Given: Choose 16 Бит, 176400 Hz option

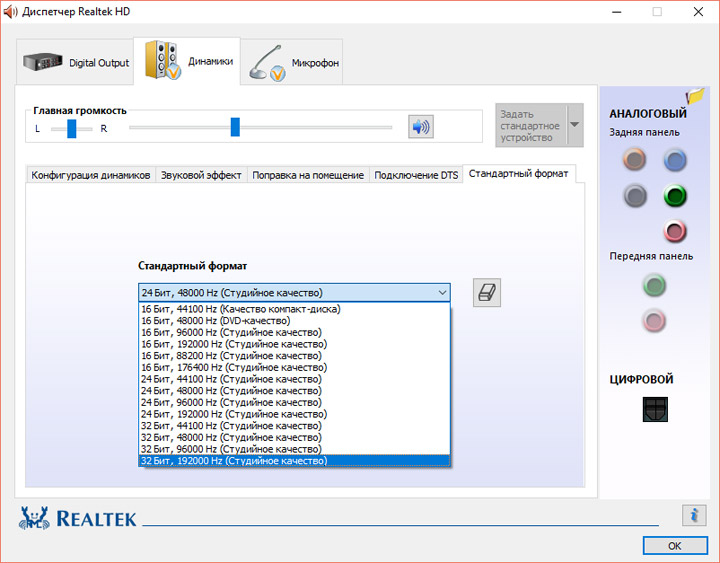Looking at the screenshot, I should coord(294,367).
